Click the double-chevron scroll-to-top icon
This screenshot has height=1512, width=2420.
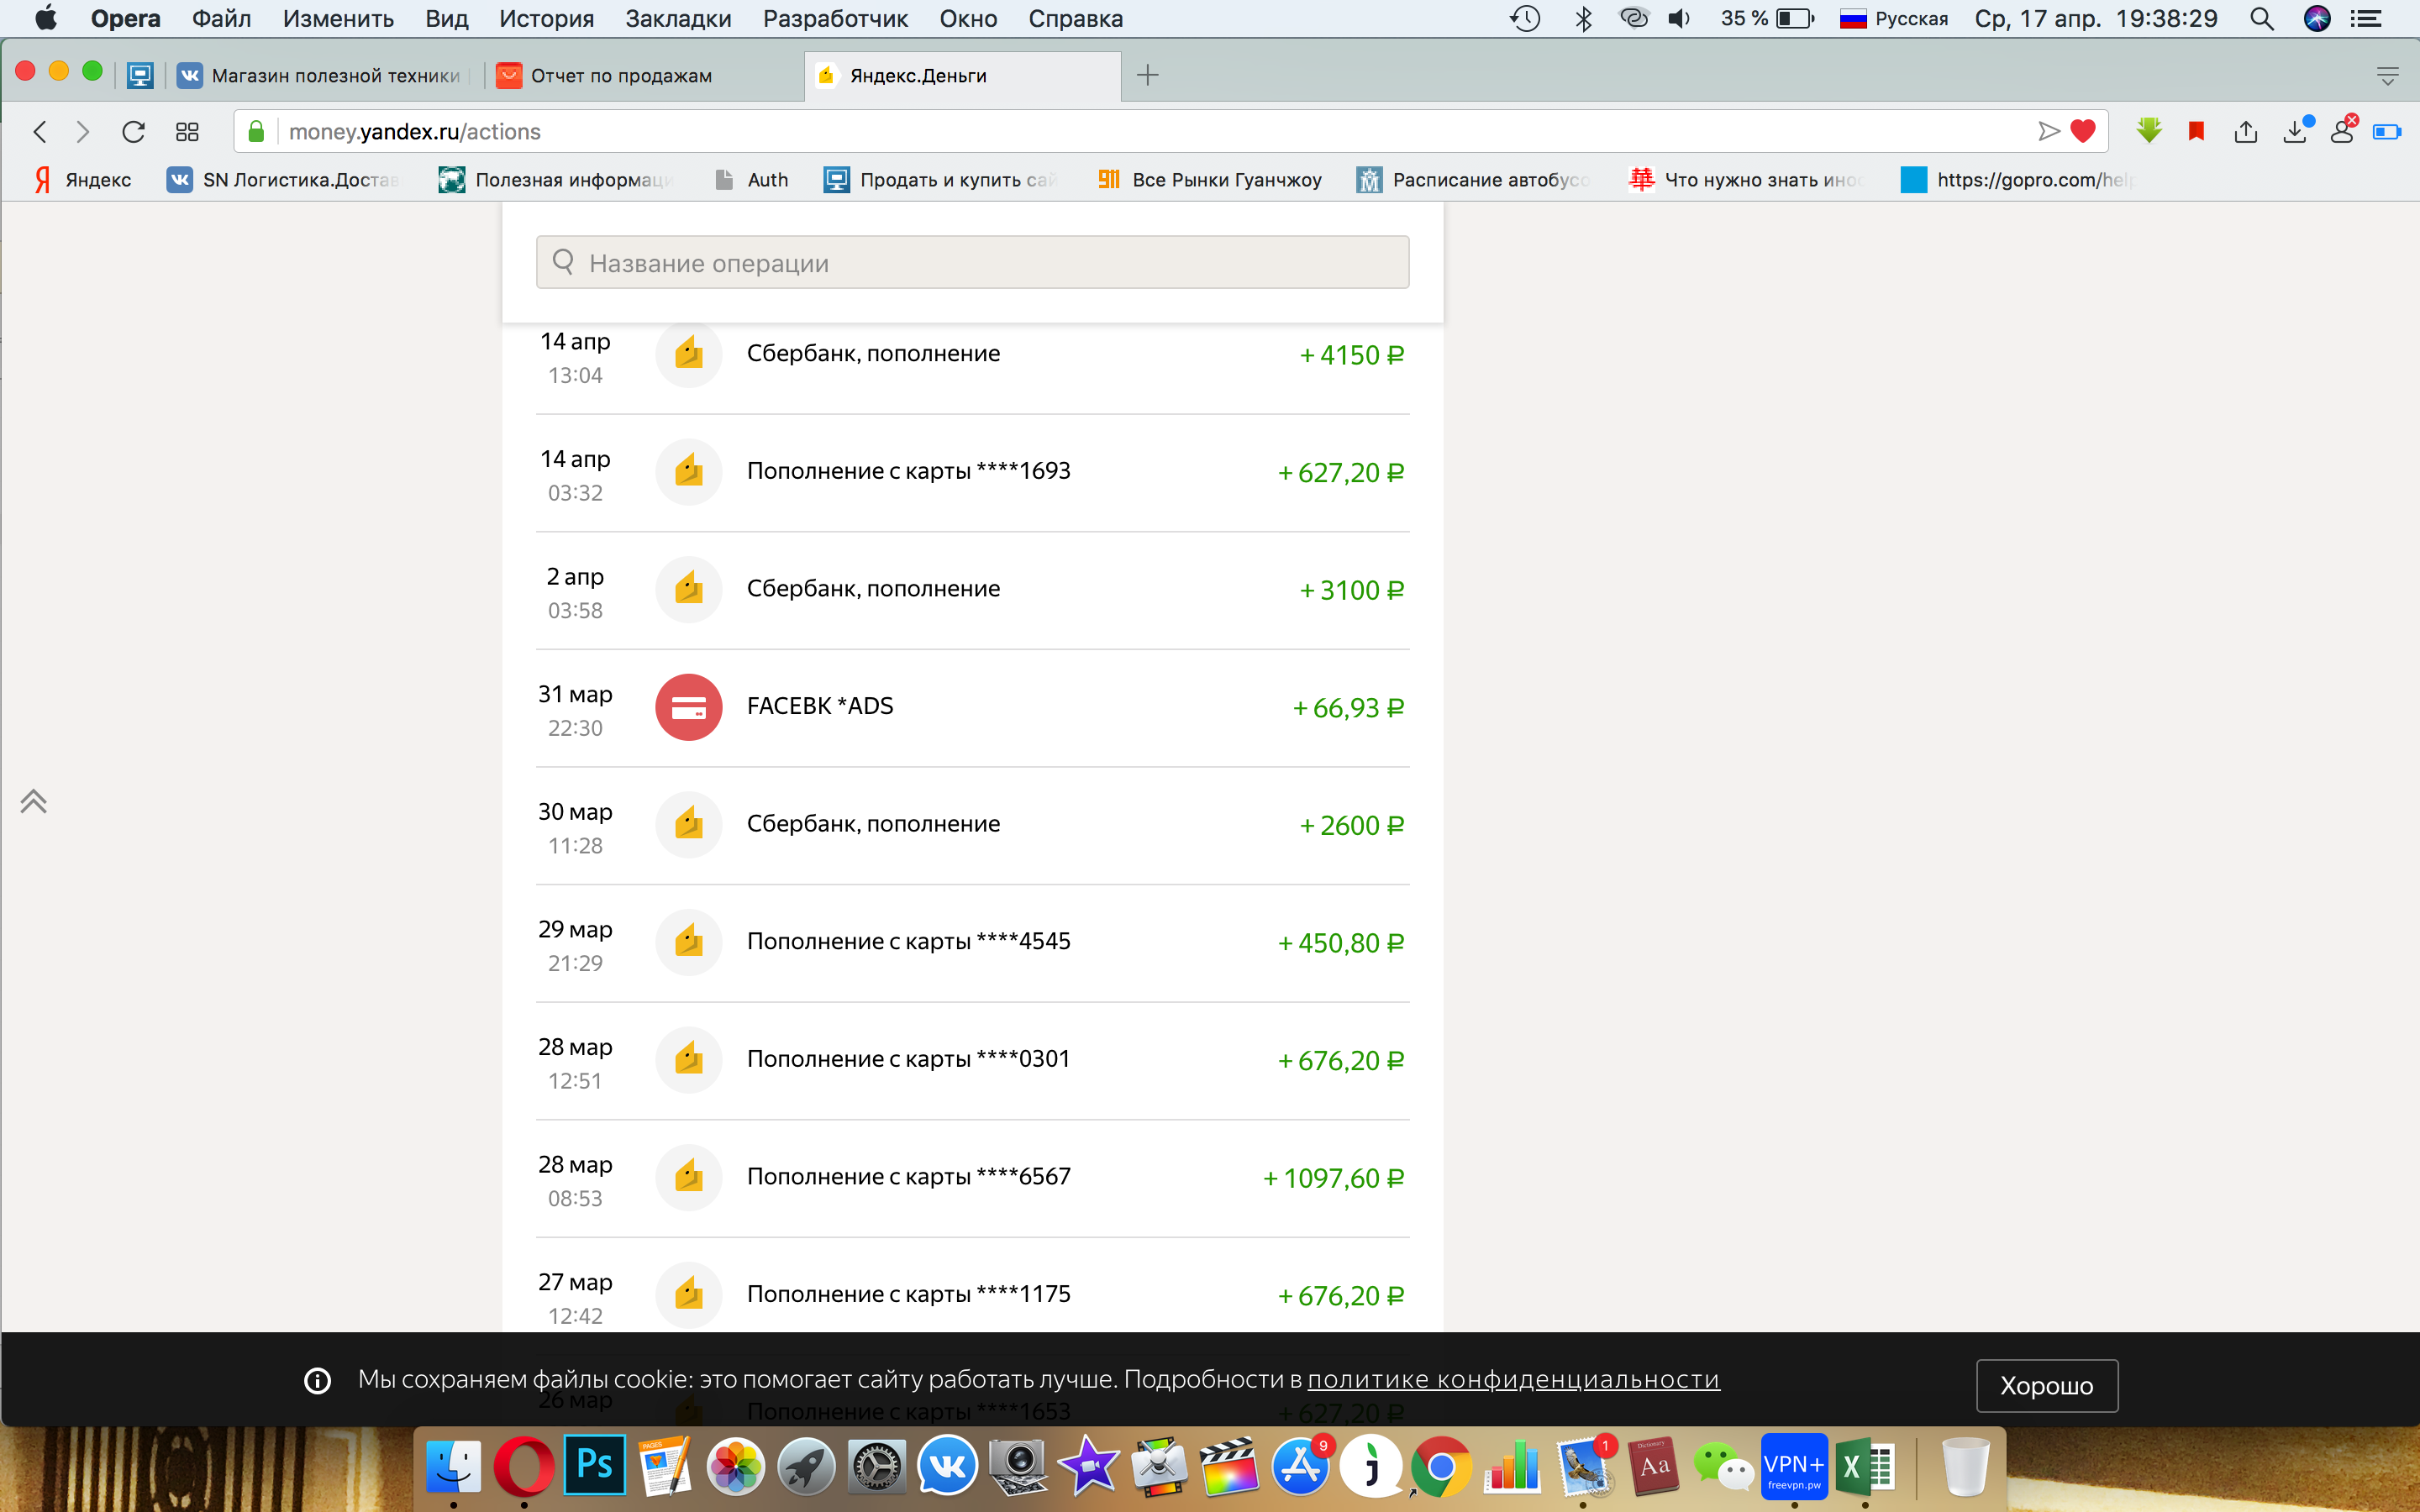[x=33, y=801]
